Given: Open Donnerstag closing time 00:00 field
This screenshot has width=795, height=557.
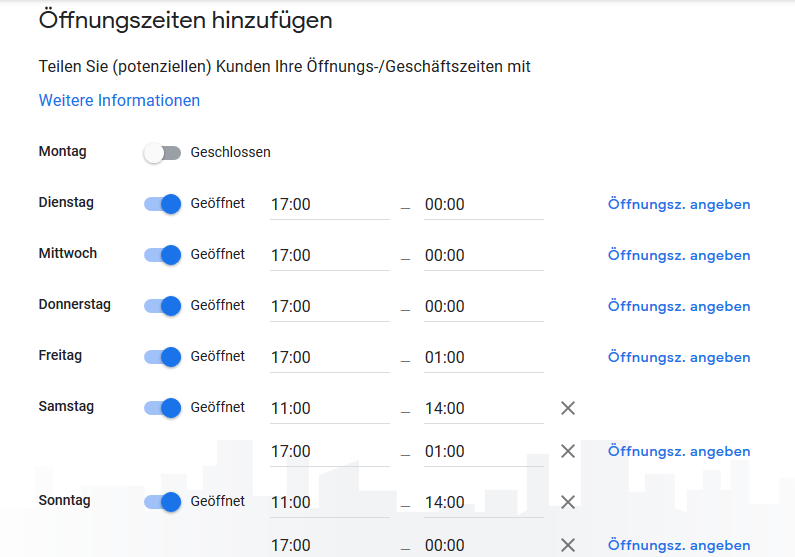Looking at the screenshot, I should (483, 307).
